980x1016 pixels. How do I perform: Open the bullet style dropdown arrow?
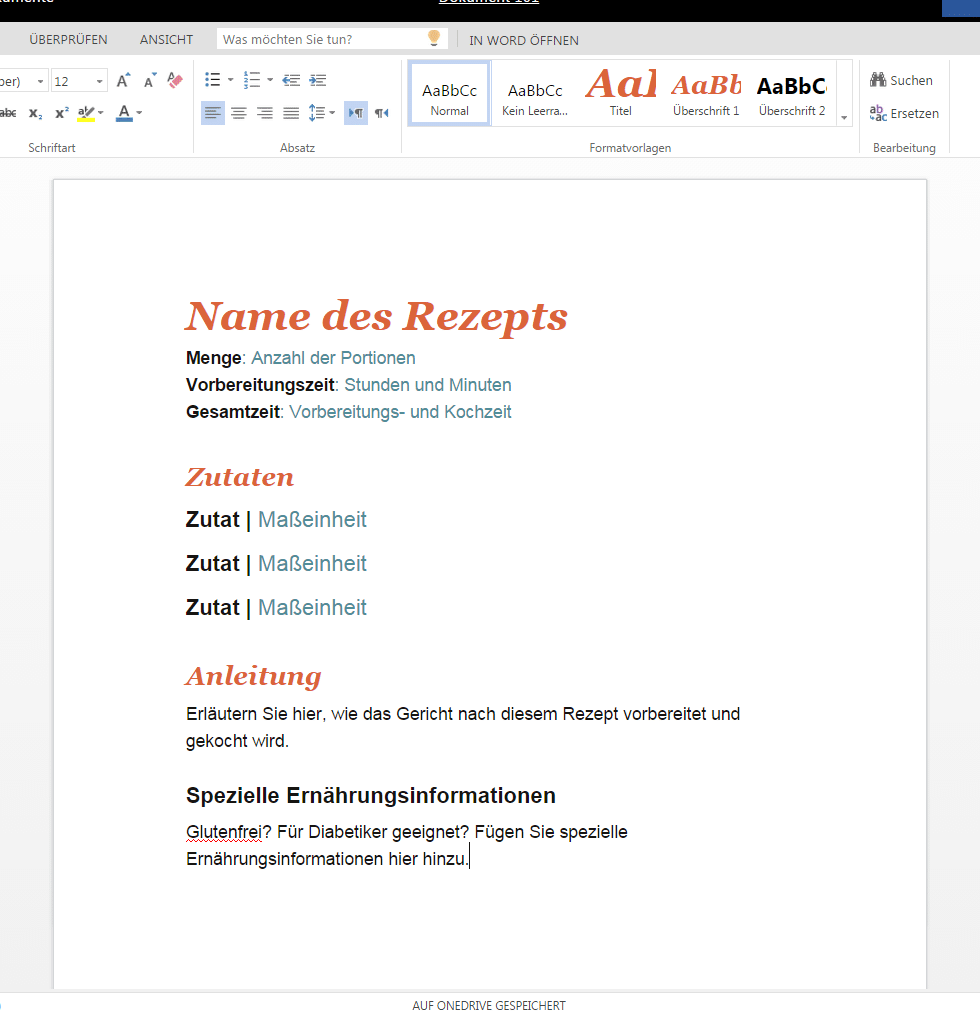click(230, 80)
